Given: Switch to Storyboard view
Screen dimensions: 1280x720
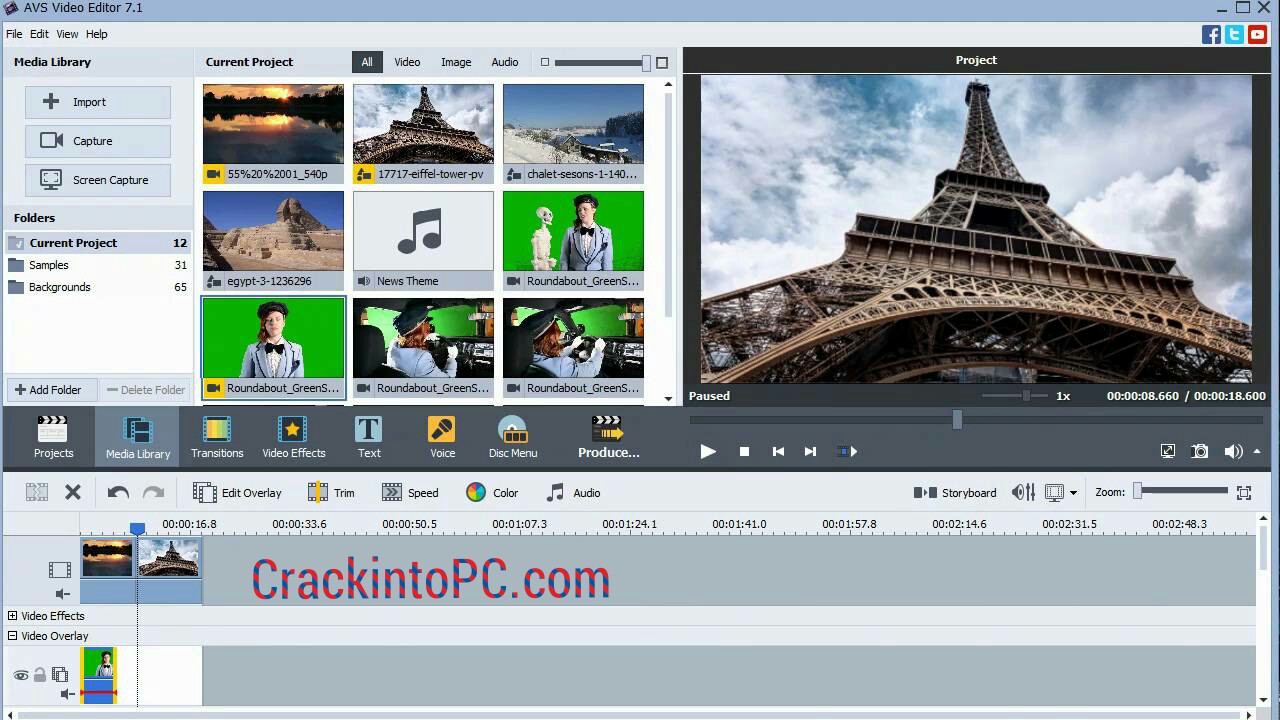Looking at the screenshot, I should pyautogui.click(x=955, y=492).
